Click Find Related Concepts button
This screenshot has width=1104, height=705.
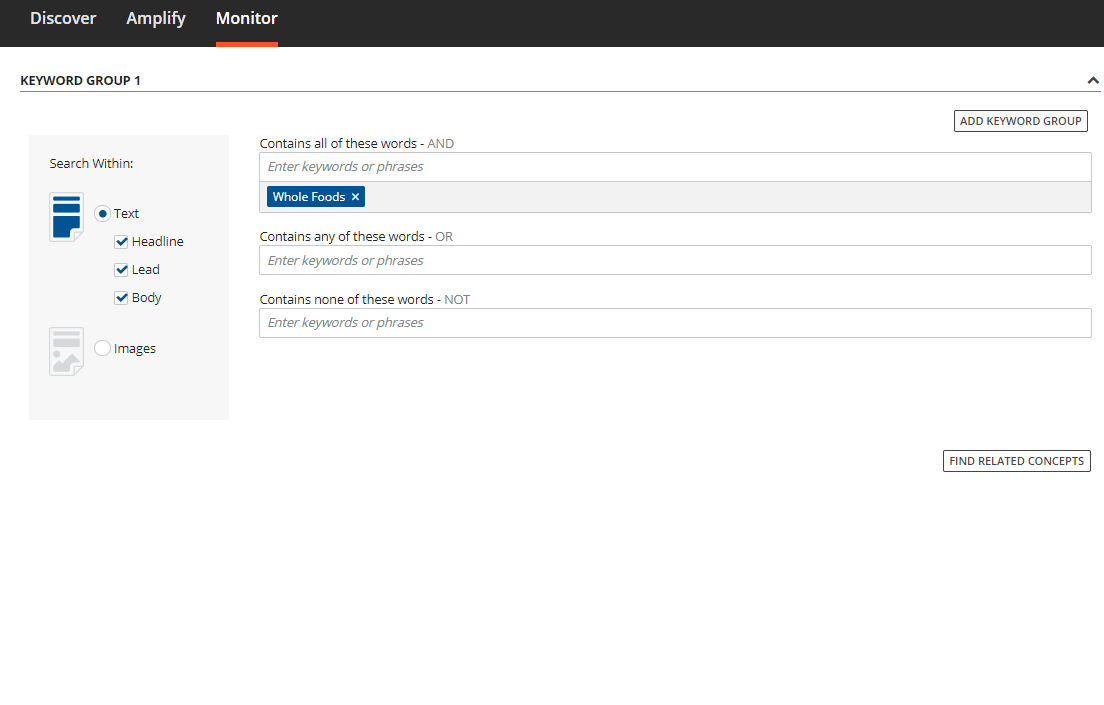(x=1016, y=461)
